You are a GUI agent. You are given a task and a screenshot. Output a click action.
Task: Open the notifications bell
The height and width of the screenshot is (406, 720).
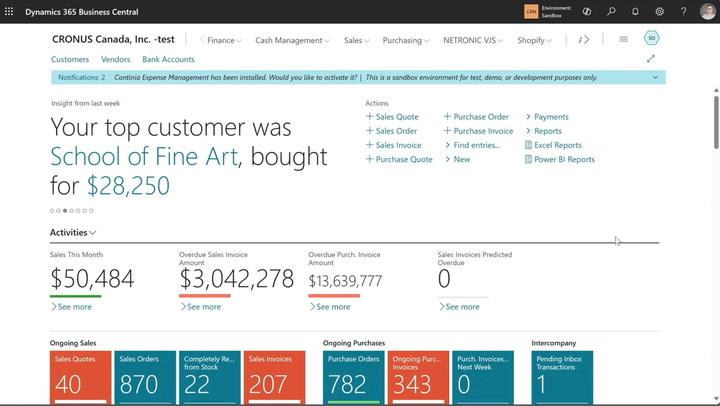coord(635,11)
